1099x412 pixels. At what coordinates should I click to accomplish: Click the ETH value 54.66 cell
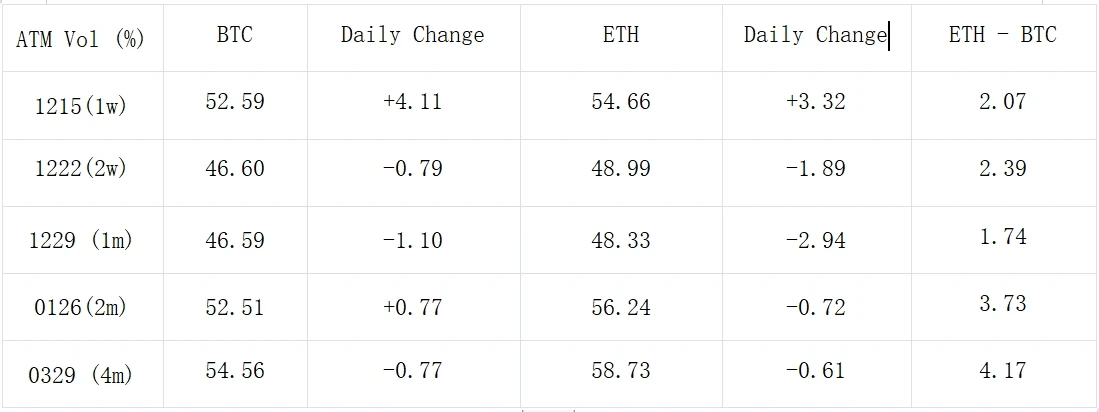[621, 101]
